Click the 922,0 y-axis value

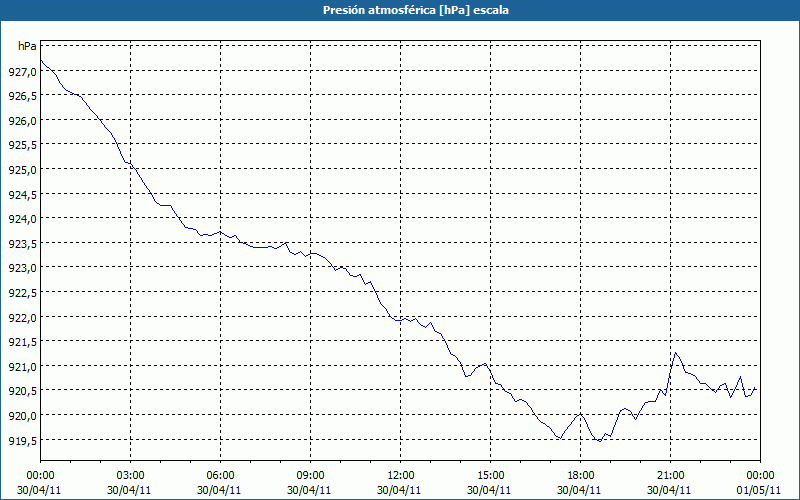pos(23,318)
